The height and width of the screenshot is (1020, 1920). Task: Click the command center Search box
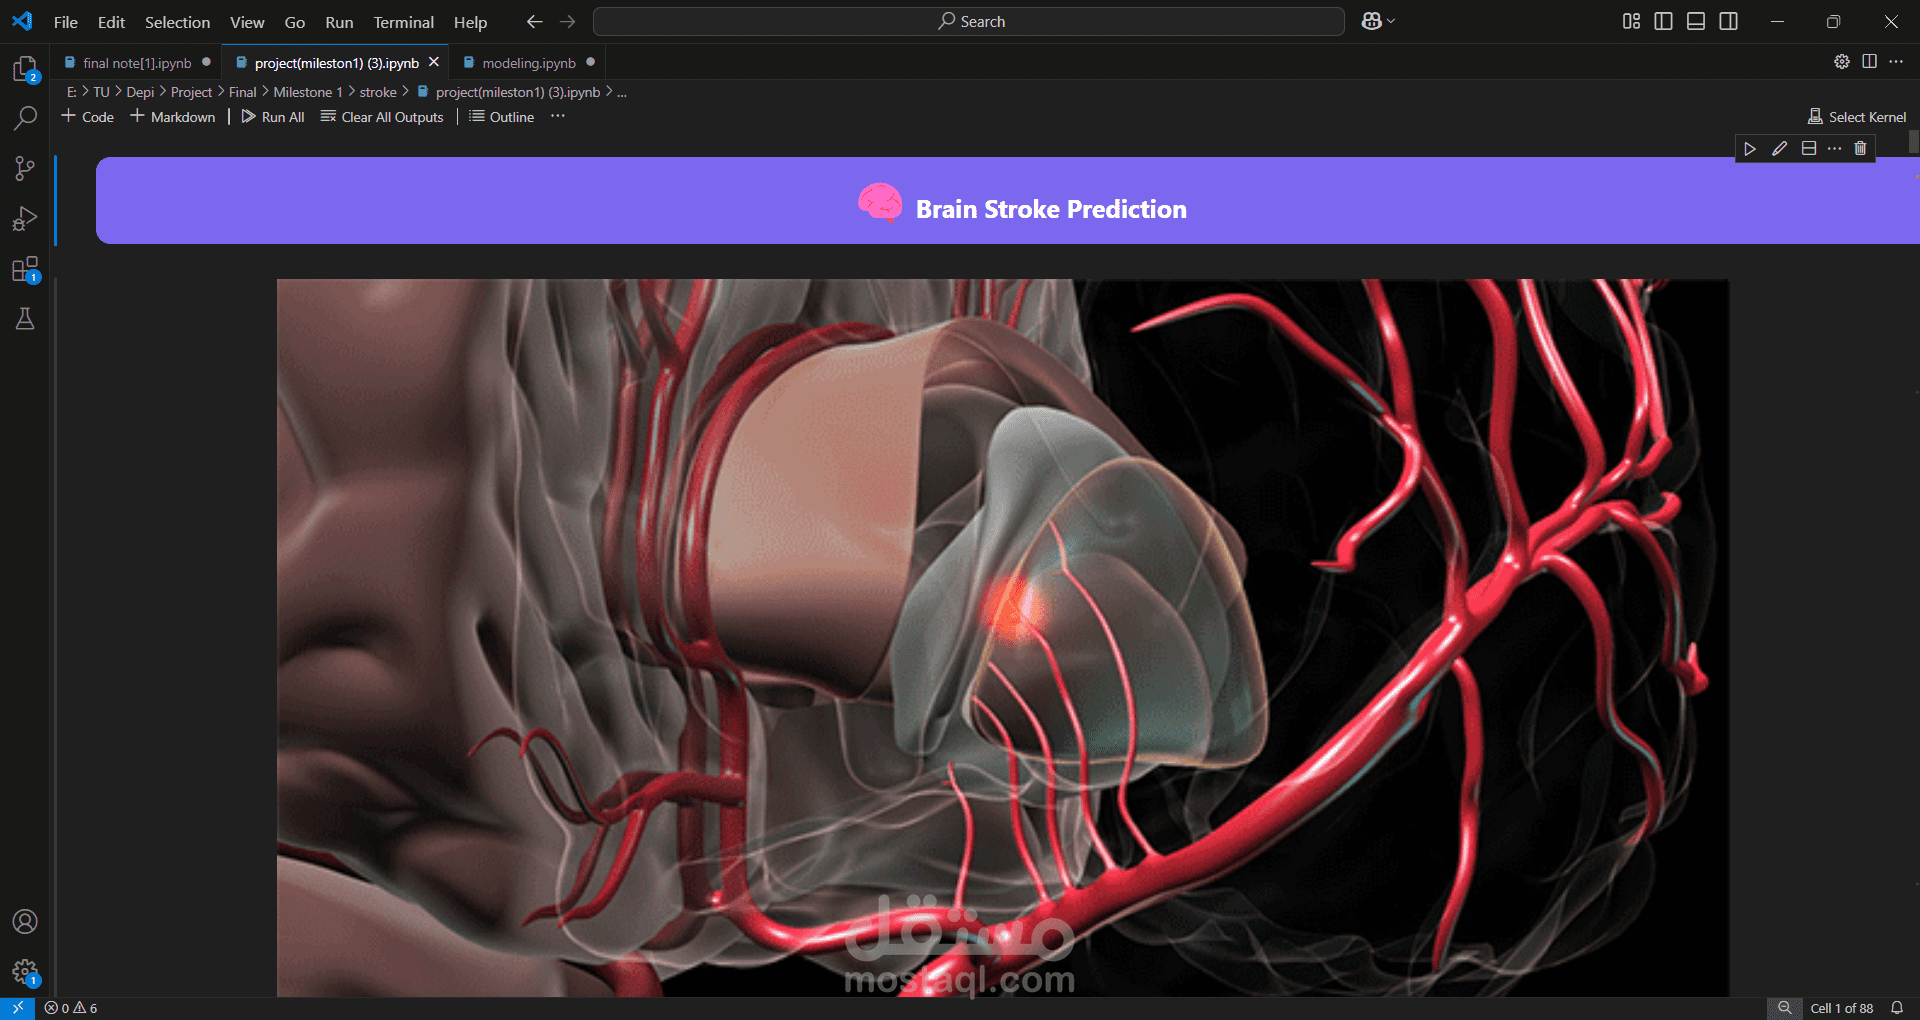968,22
